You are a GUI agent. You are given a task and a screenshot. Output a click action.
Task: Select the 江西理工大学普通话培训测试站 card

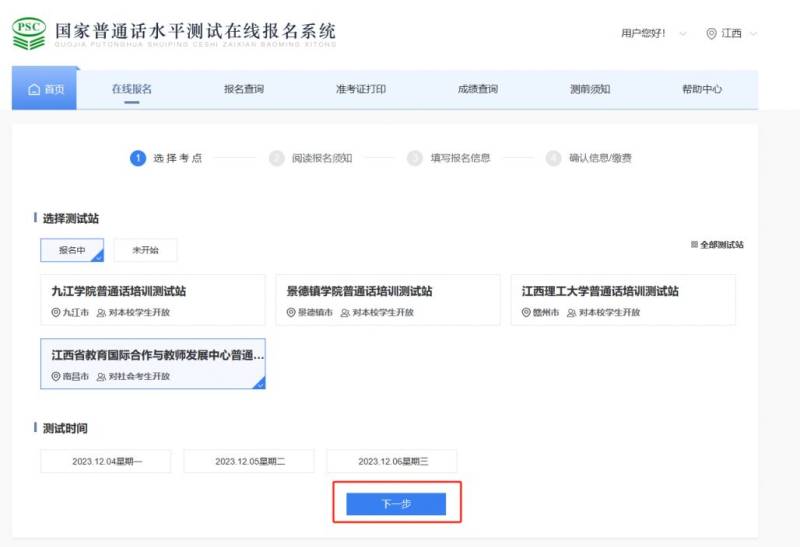[x=622, y=300]
